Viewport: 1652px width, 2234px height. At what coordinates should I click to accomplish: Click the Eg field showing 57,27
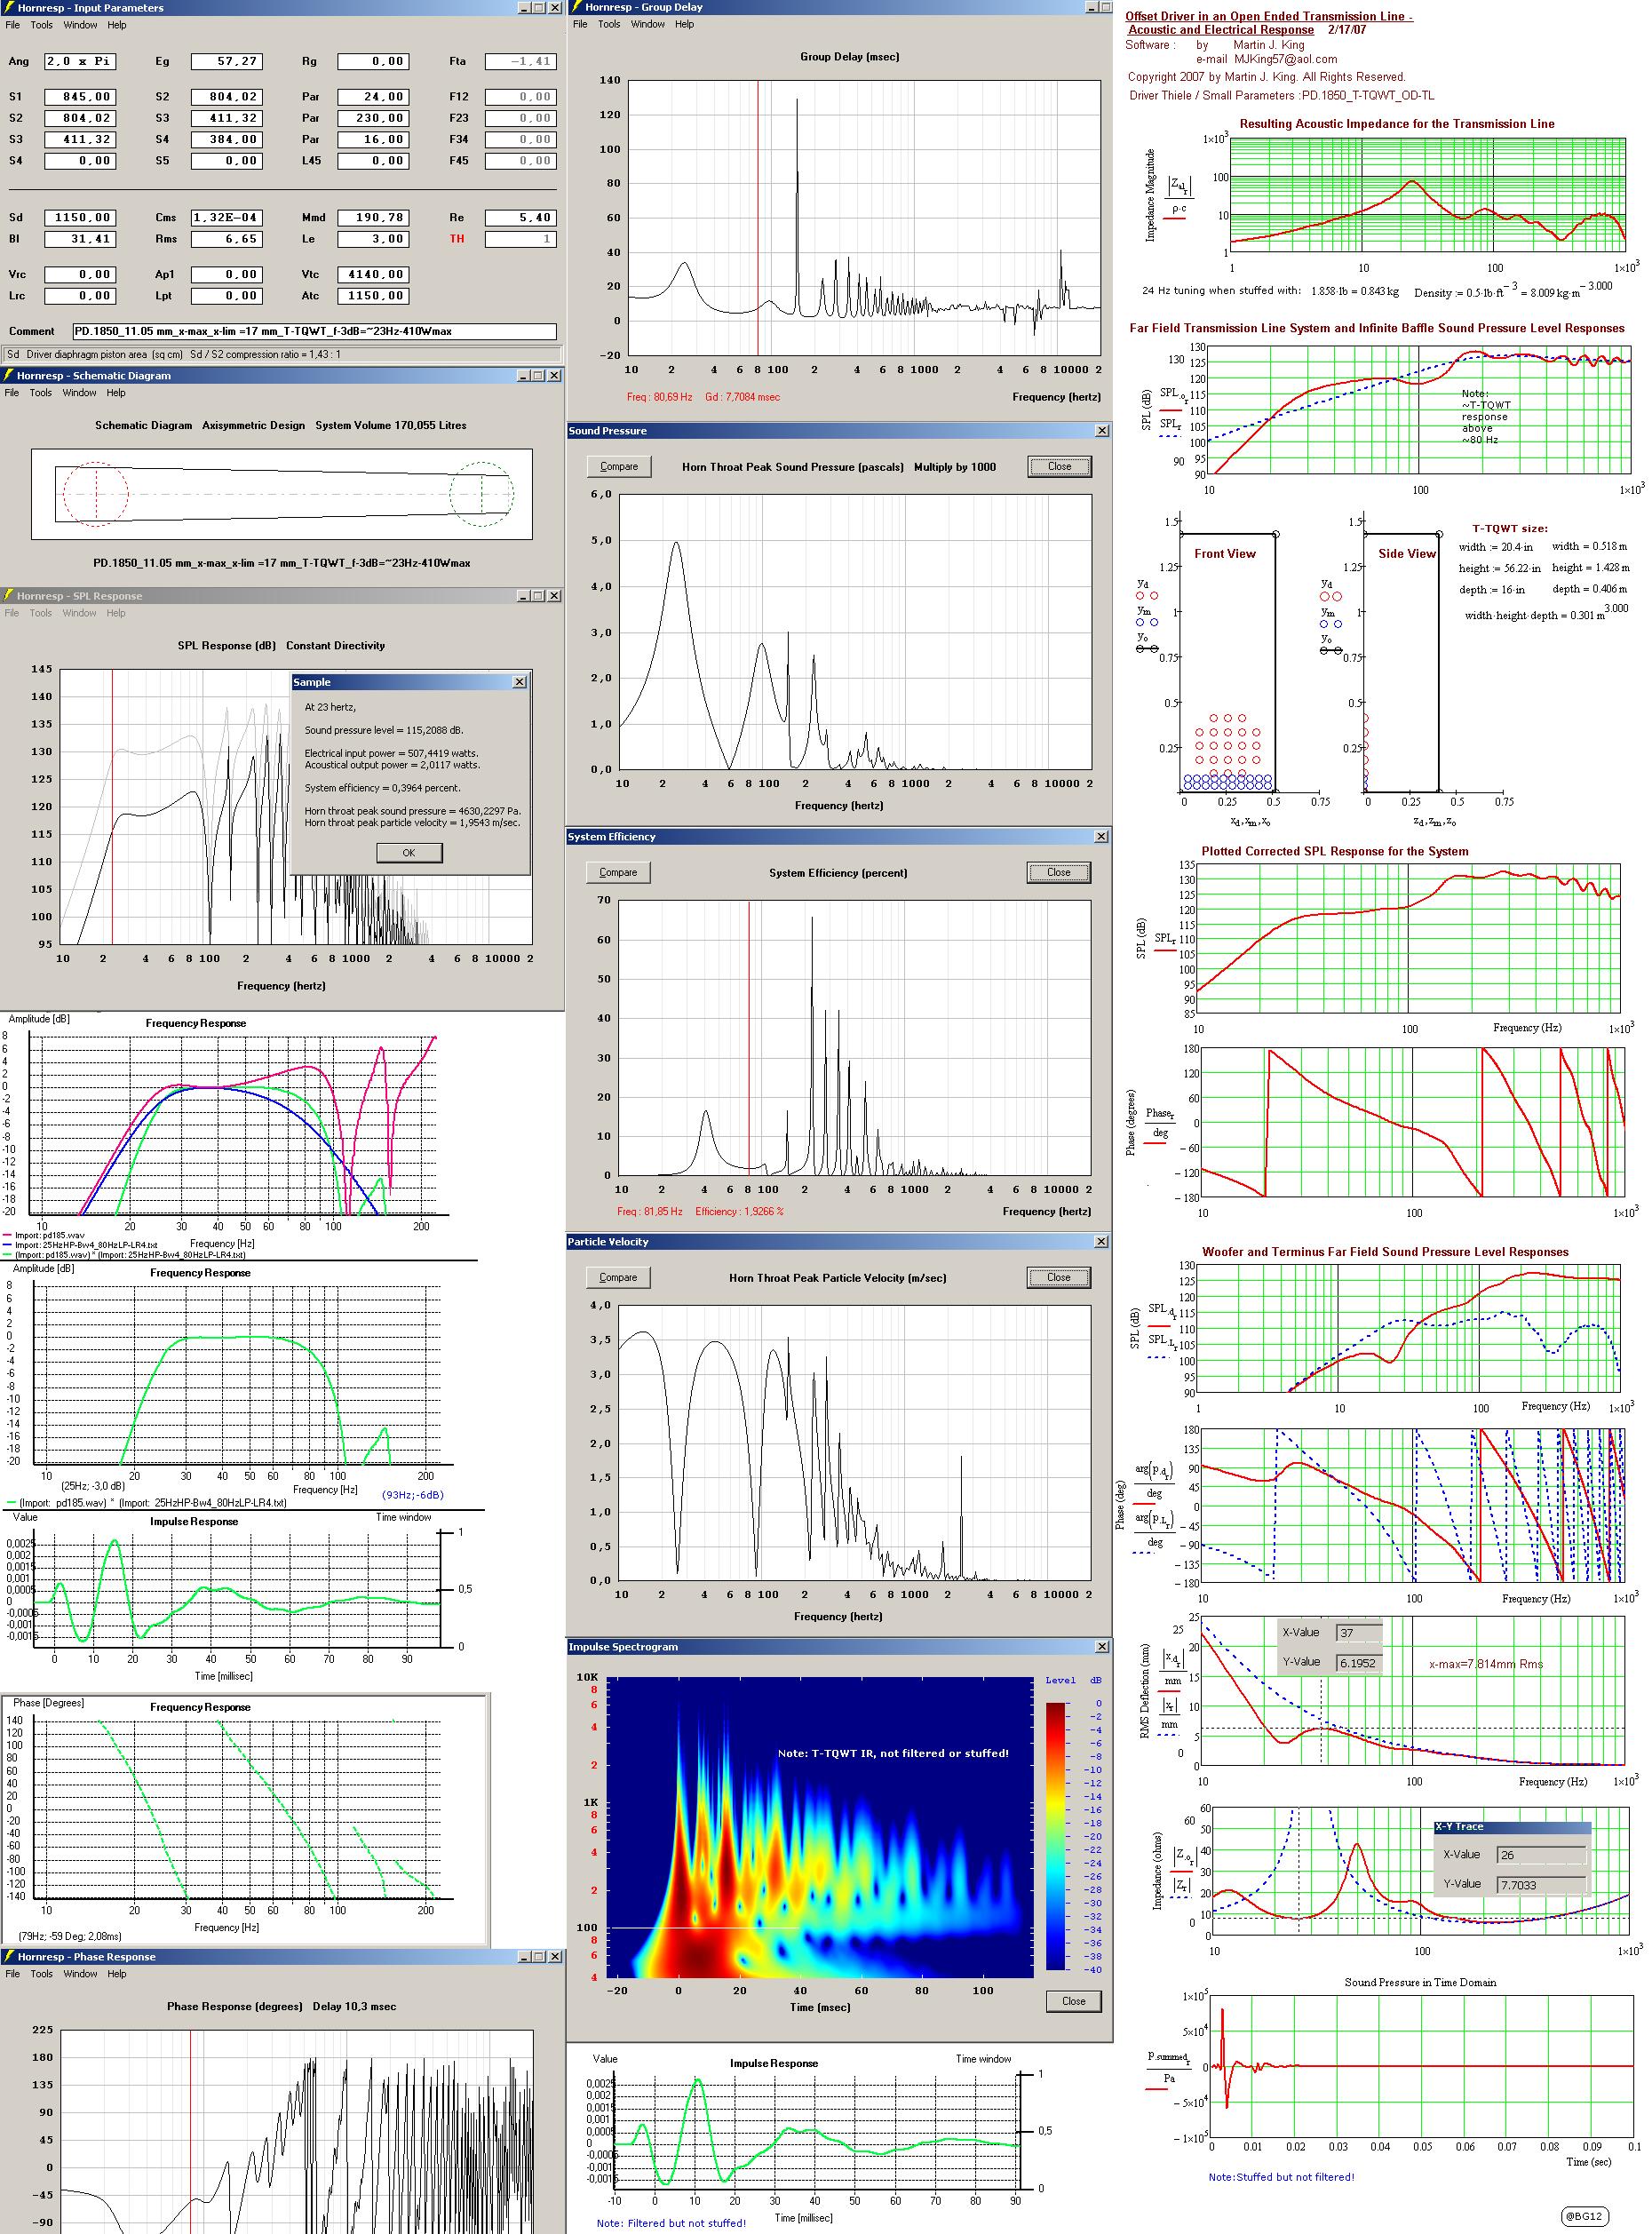[x=227, y=62]
